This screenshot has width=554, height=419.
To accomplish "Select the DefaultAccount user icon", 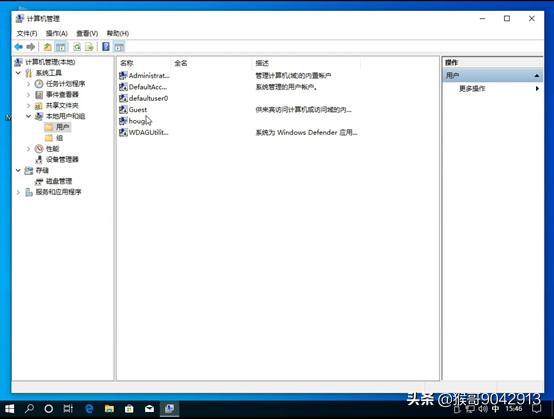I will 123,87.
